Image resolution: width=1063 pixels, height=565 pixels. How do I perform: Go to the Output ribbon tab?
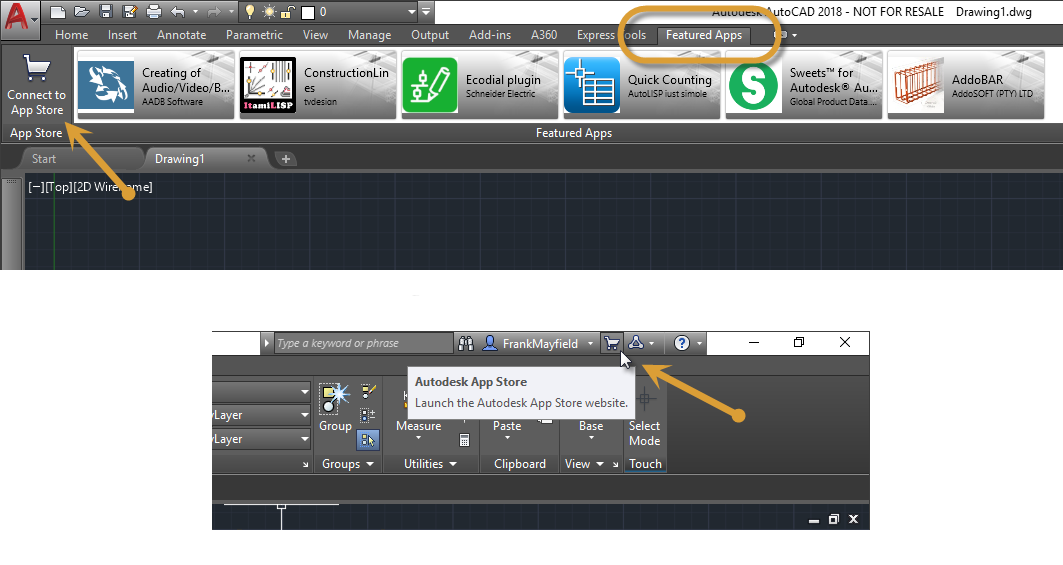[x=430, y=35]
